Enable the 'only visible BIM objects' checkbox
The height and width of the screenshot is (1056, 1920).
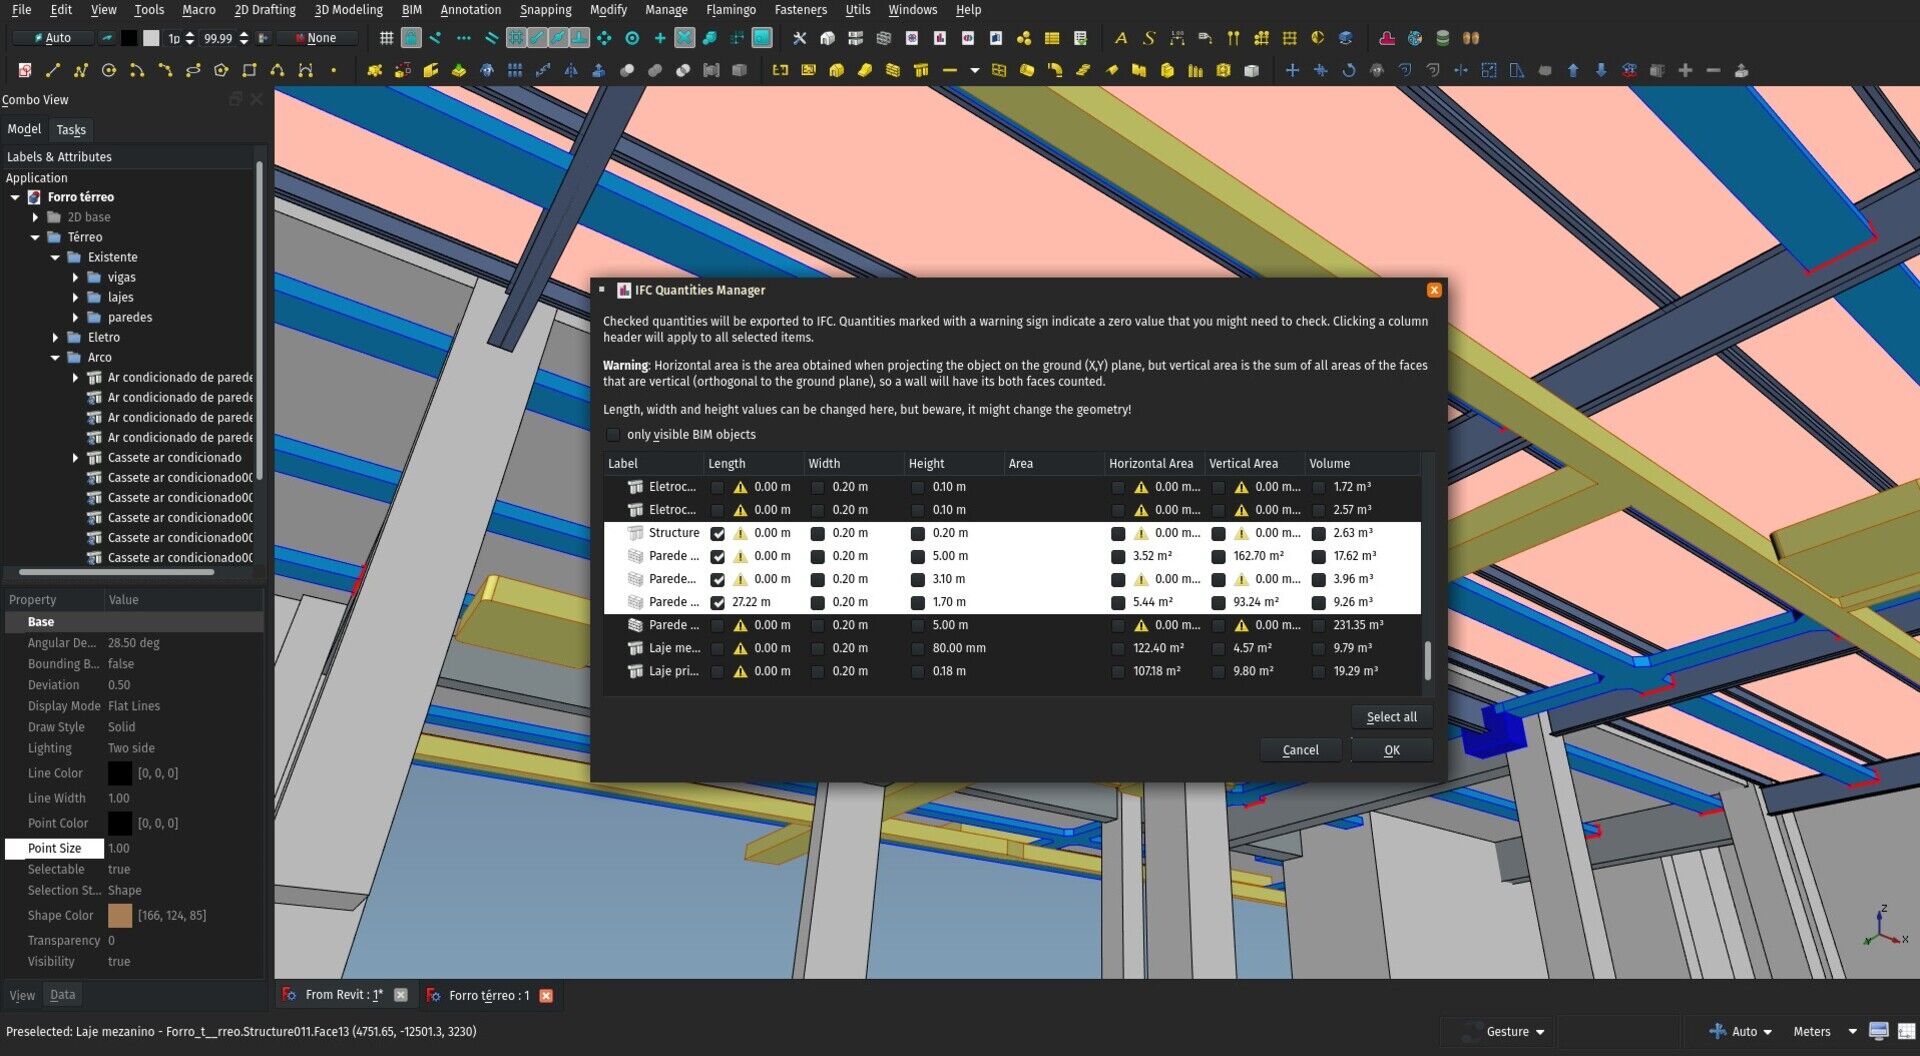pos(613,434)
